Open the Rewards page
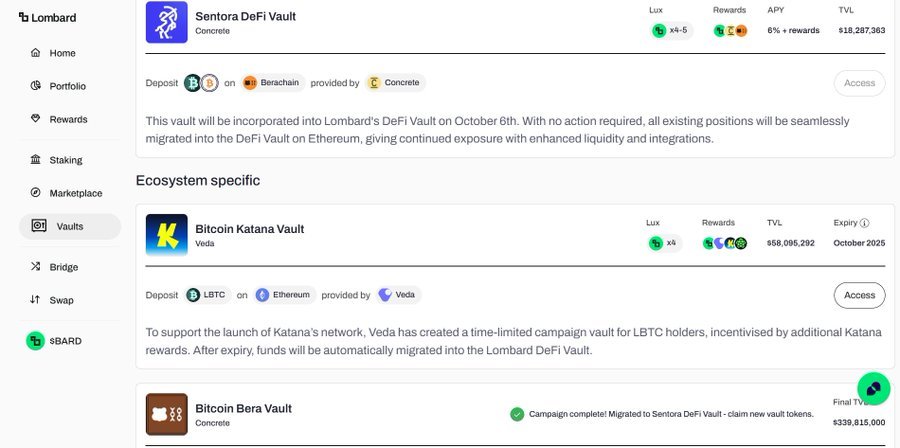 68,119
